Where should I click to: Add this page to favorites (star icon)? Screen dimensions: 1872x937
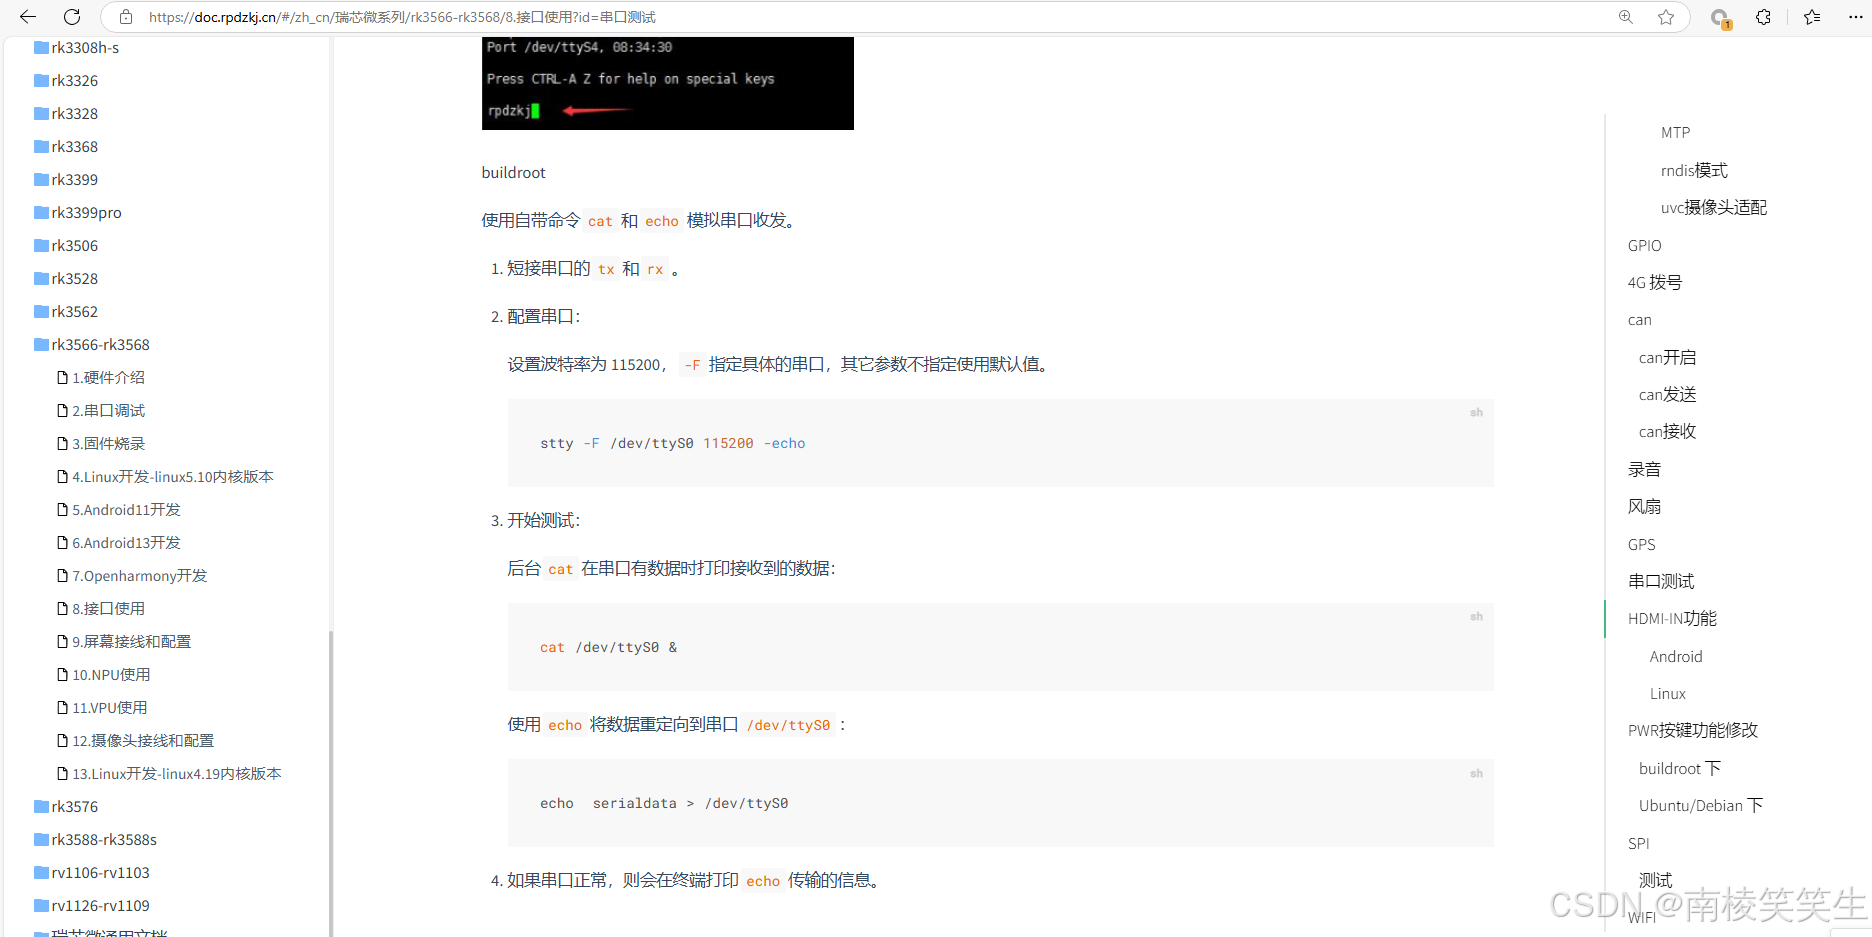[x=1666, y=17]
